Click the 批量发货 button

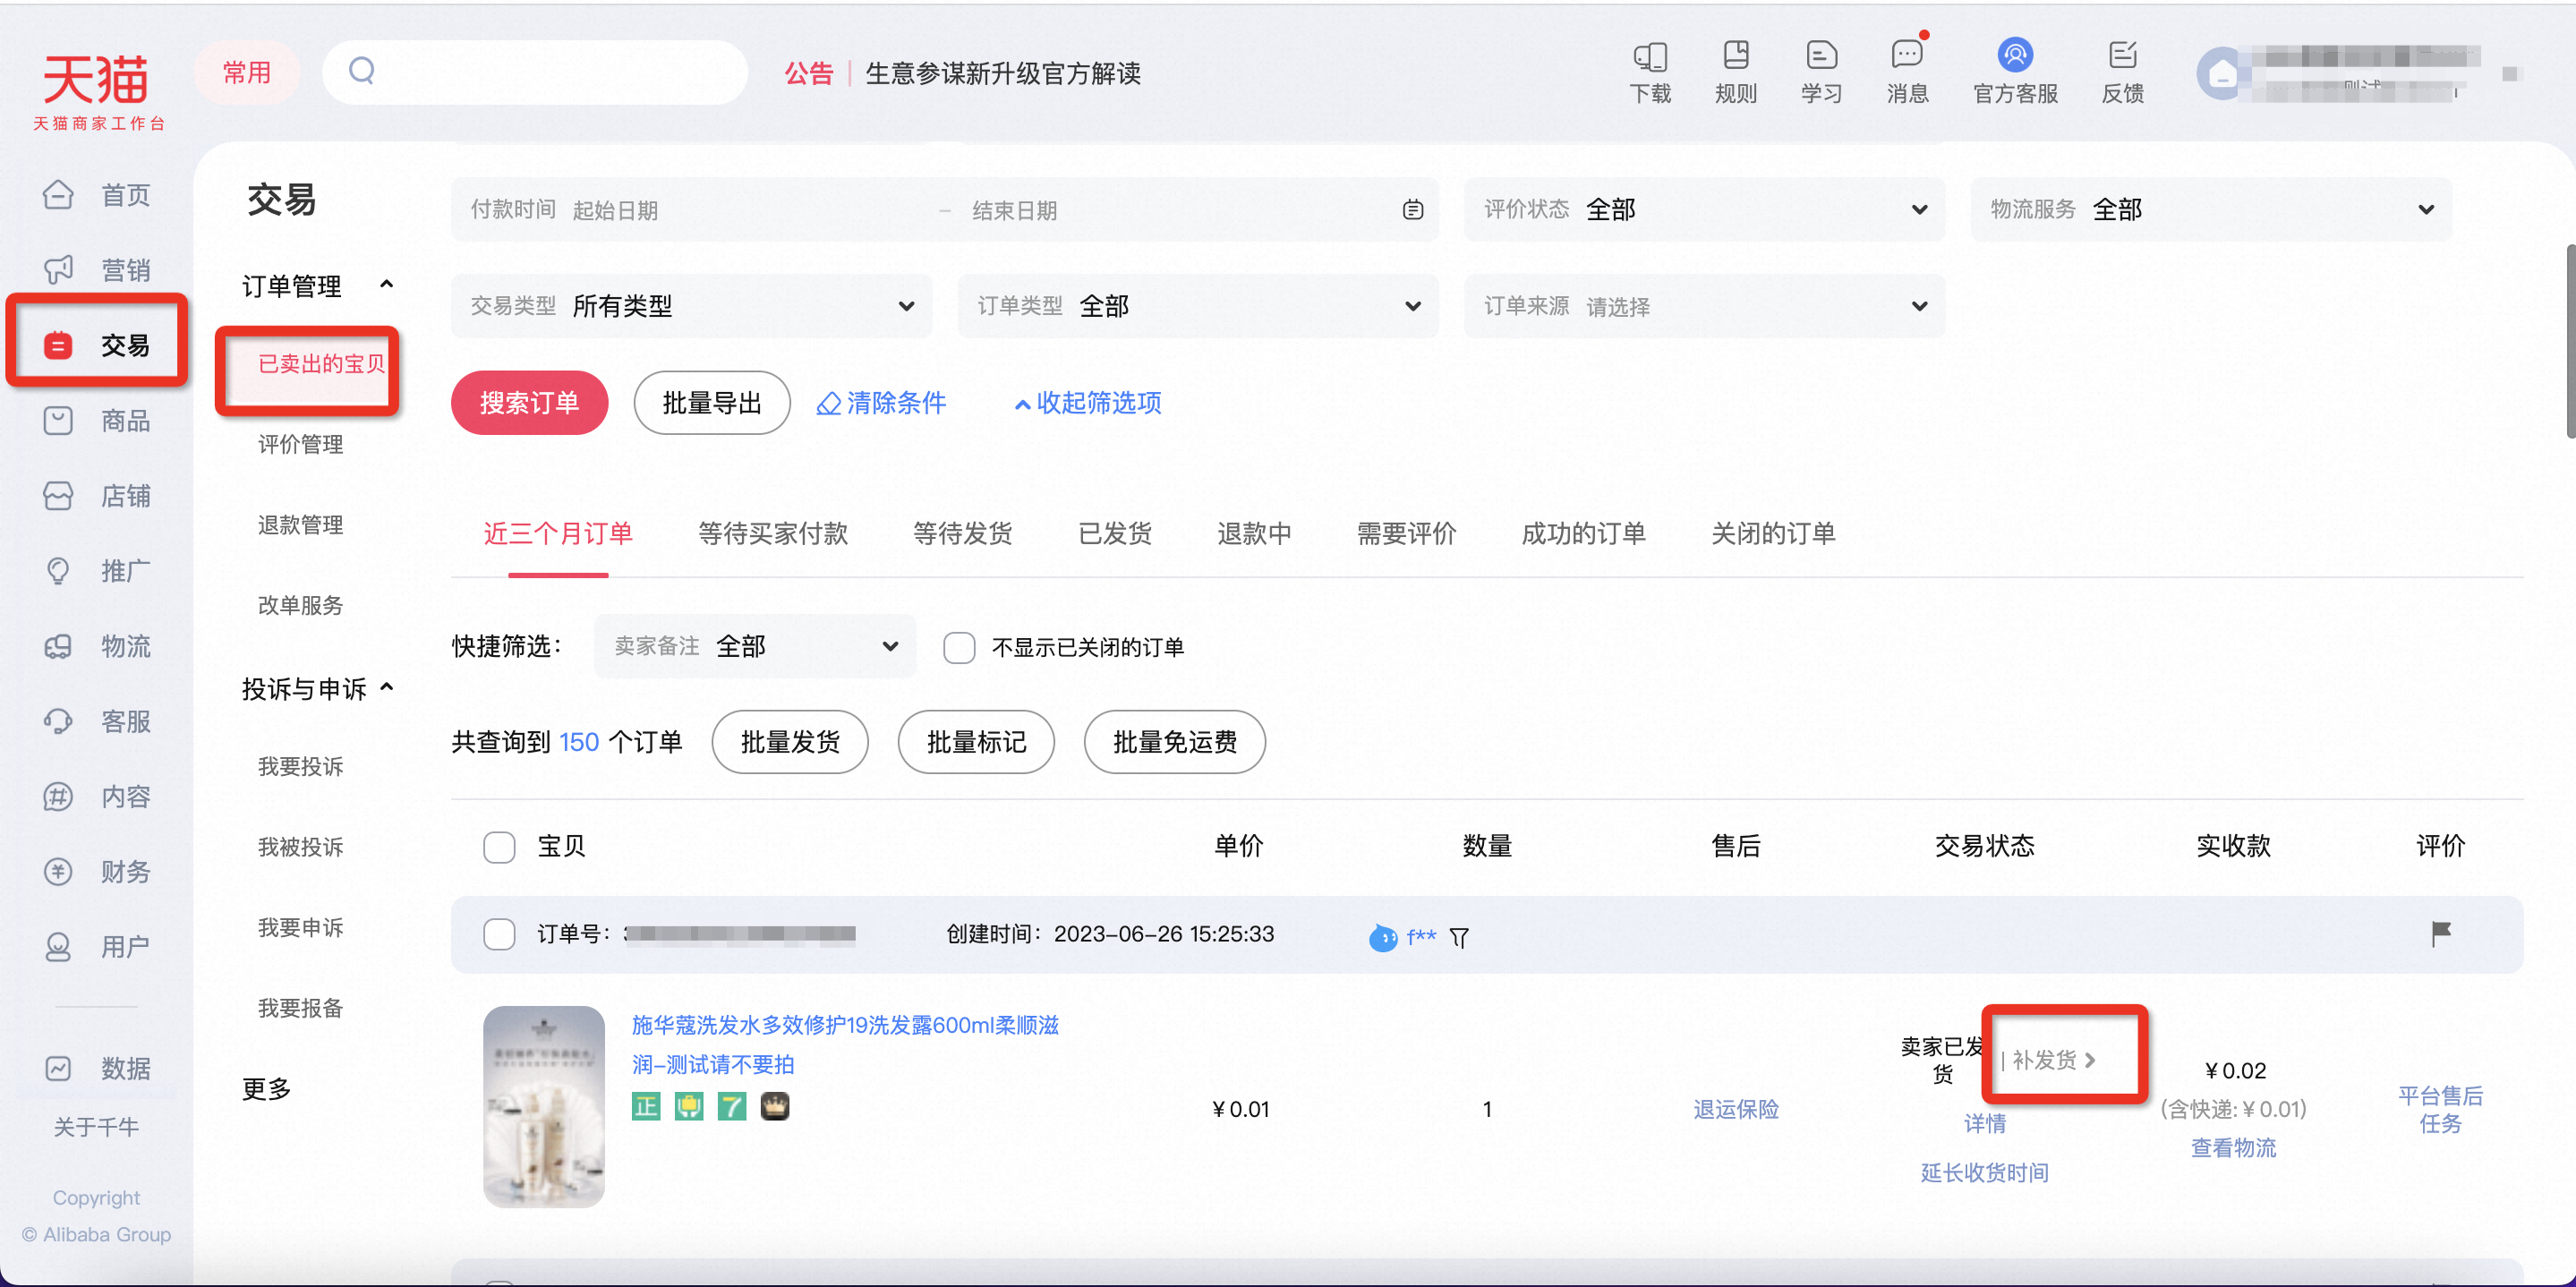tap(790, 742)
